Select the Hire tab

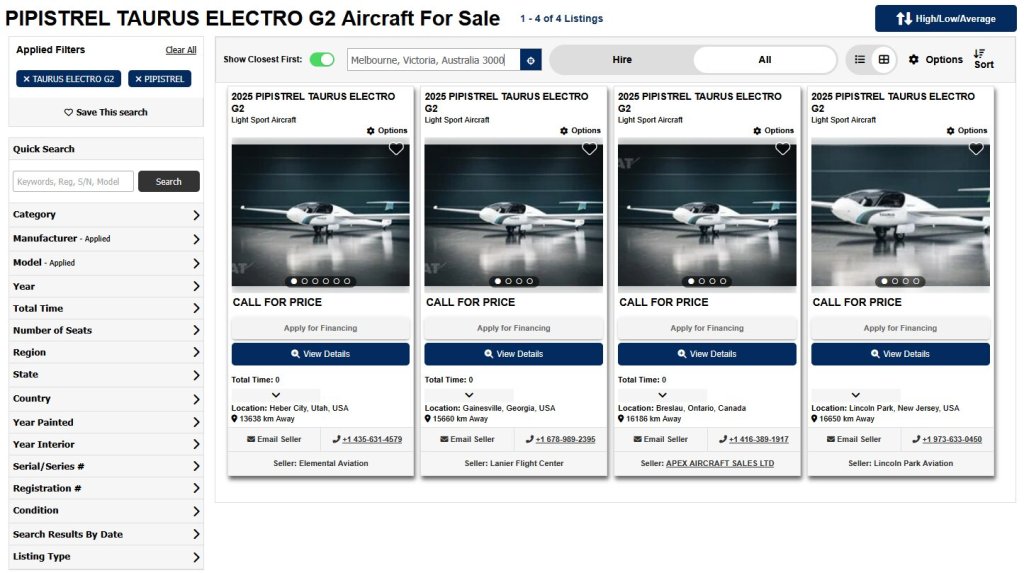click(622, 60)
